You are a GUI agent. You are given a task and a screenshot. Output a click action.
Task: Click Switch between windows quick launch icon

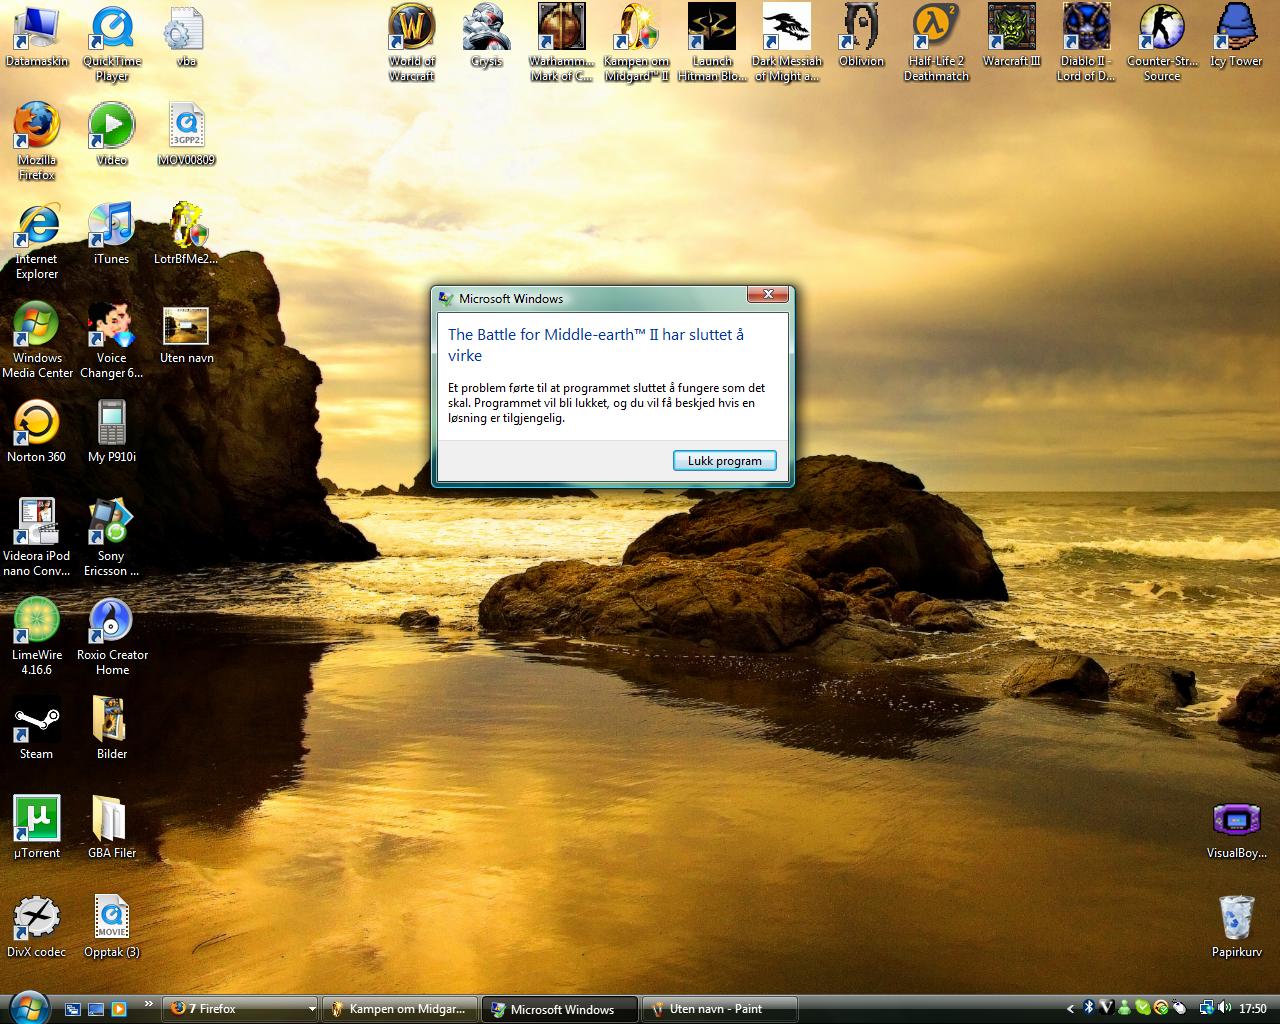click(x=73, y=1009)
